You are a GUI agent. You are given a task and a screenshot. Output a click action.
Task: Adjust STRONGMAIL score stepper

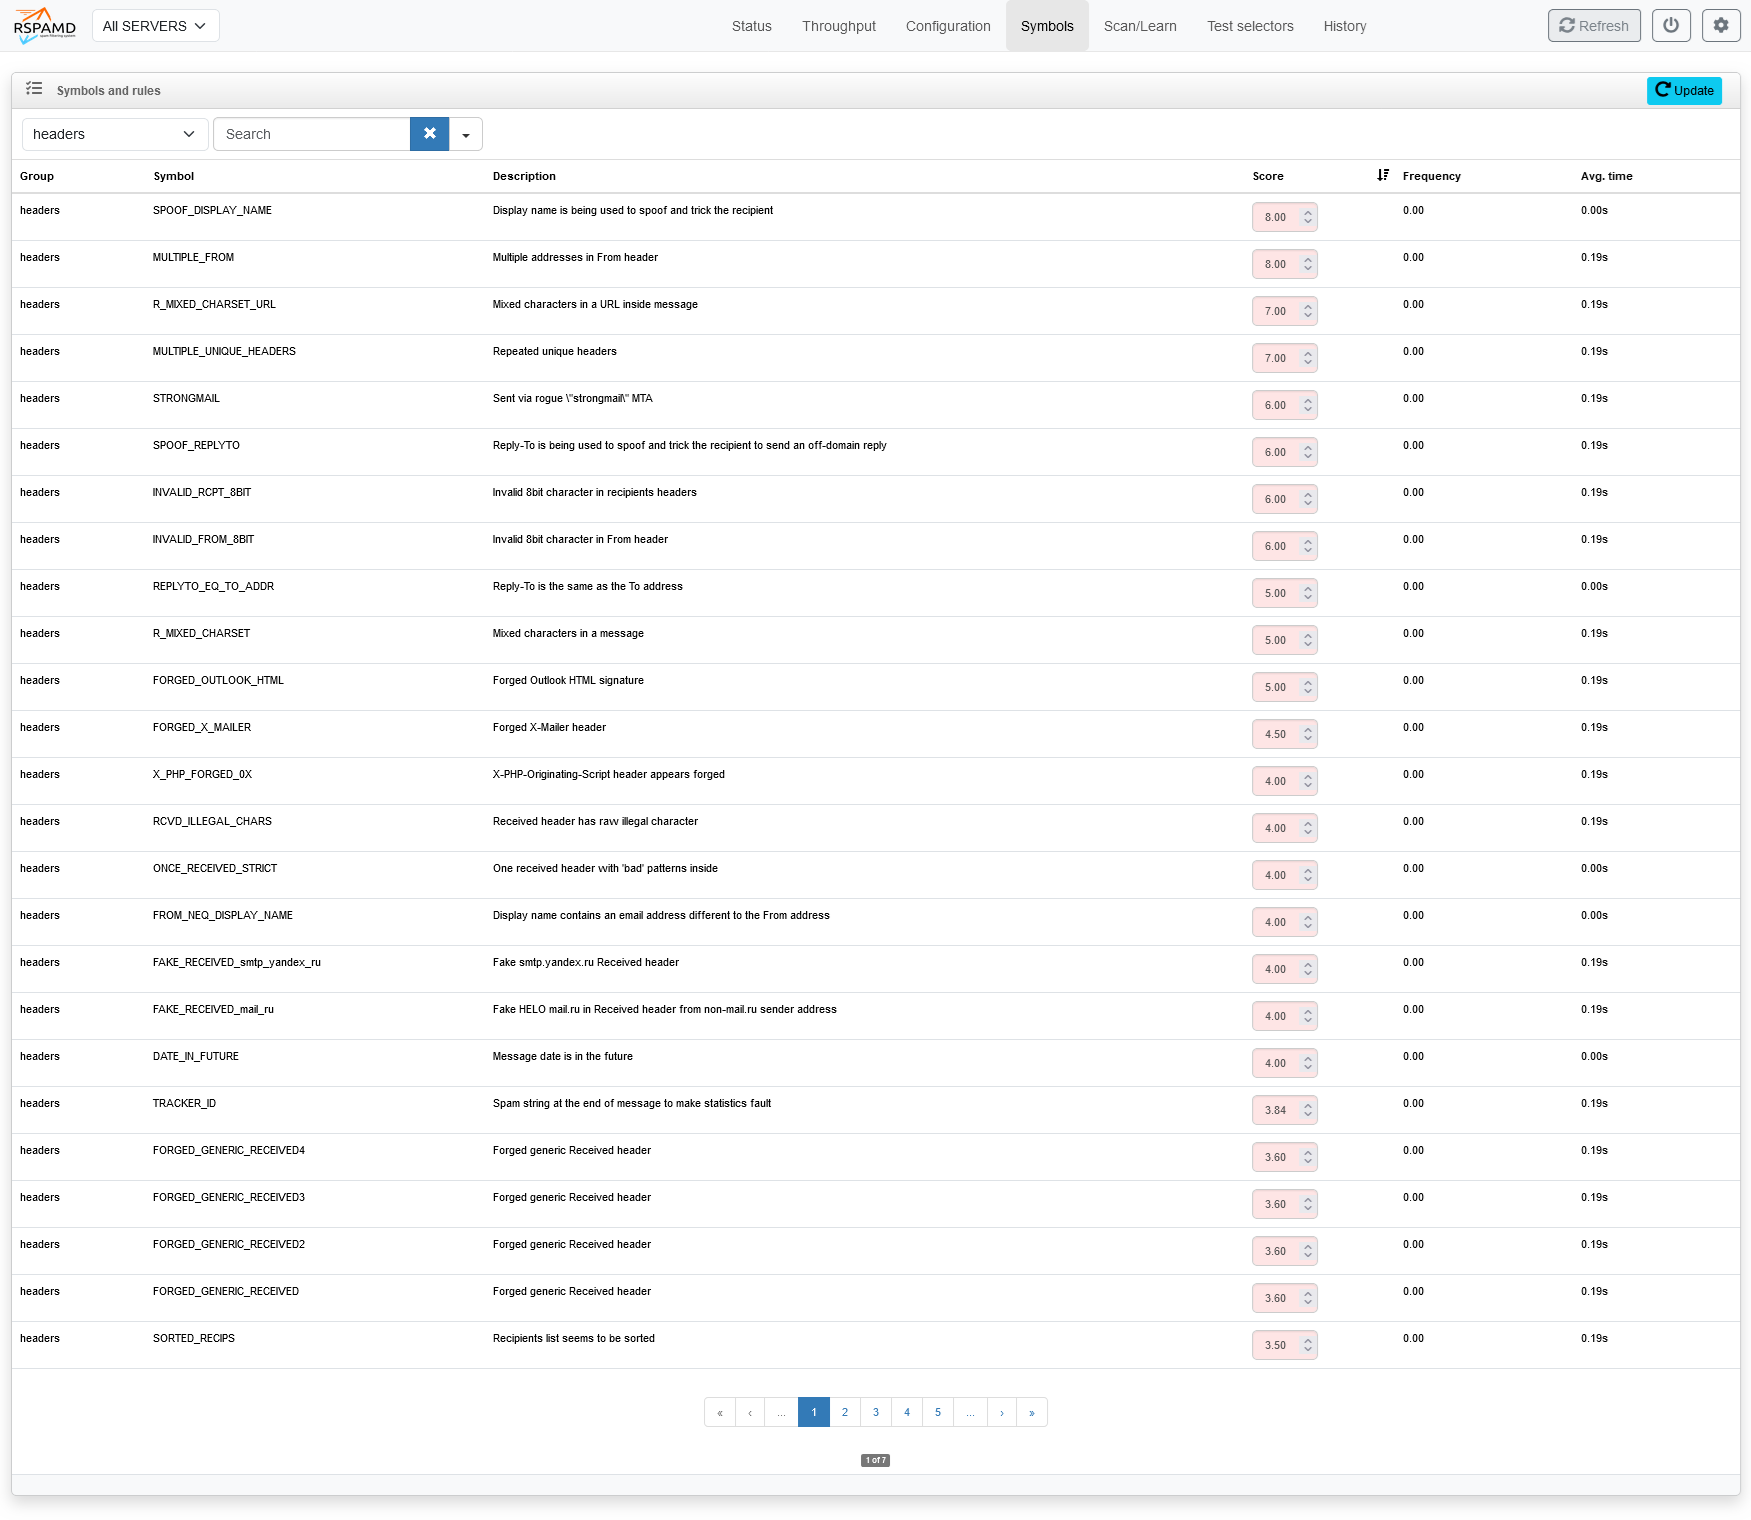pos(1307,405)
